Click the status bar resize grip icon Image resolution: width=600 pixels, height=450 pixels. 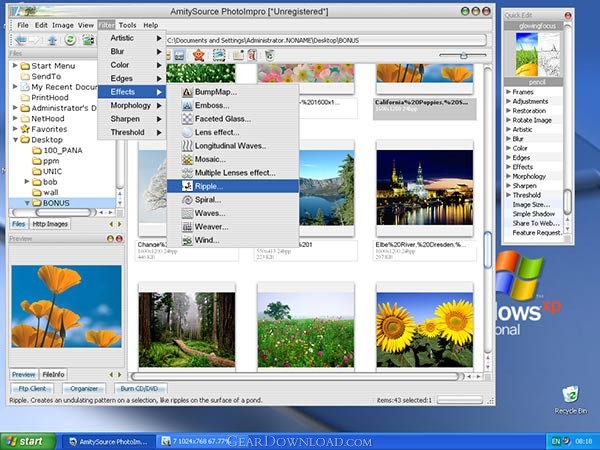tap(490, 401)
